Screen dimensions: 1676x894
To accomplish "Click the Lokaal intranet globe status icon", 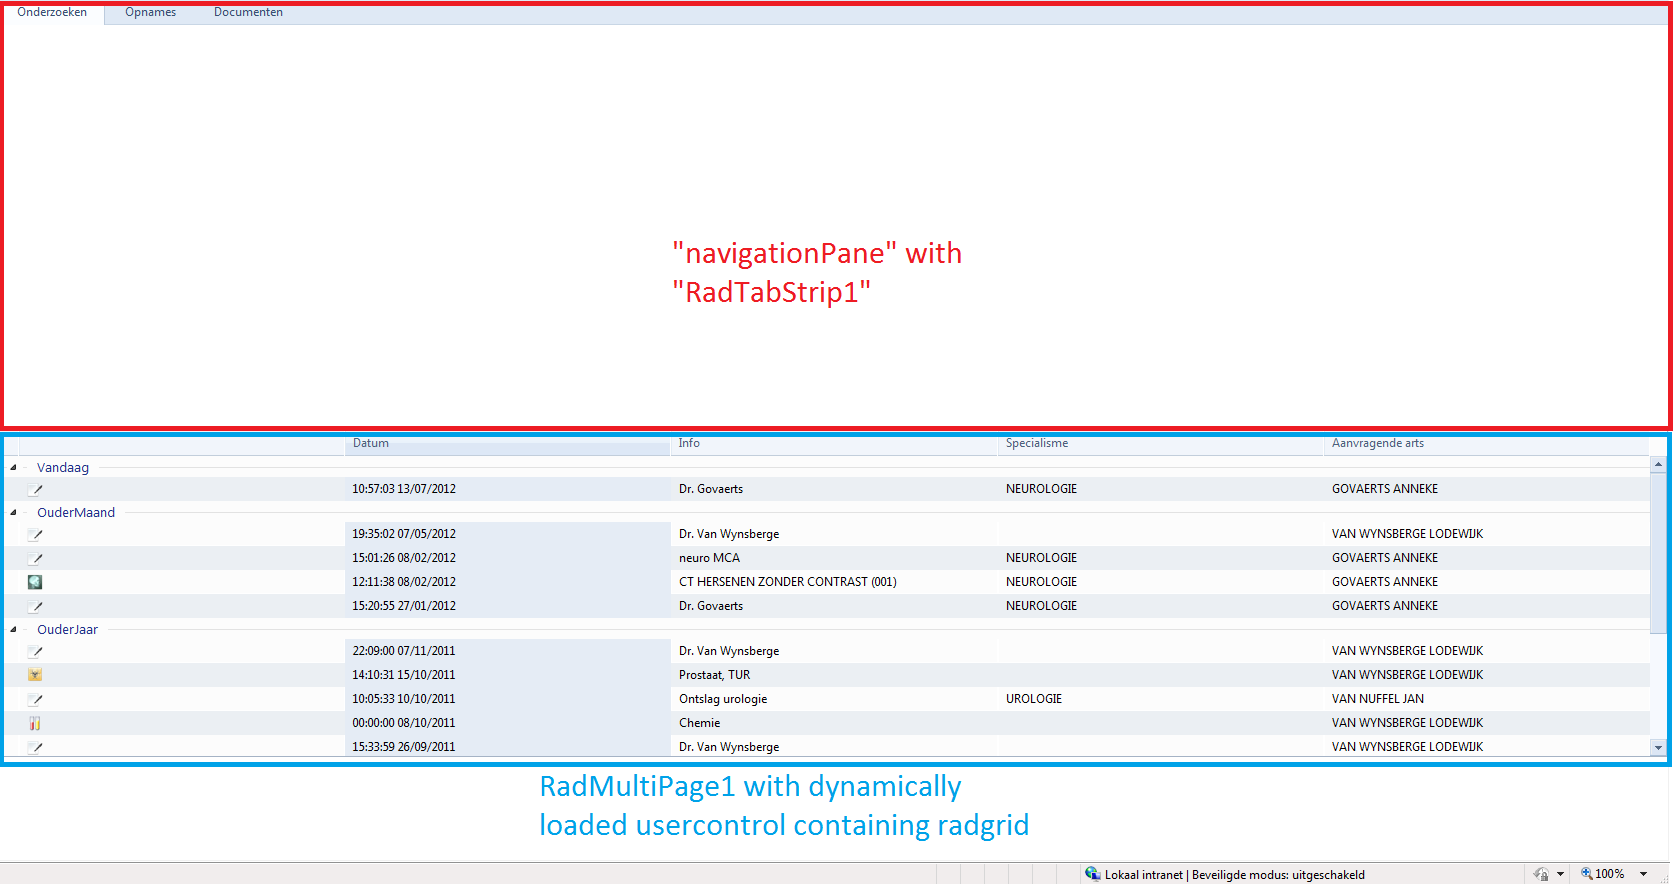I will click(1093, 874).
